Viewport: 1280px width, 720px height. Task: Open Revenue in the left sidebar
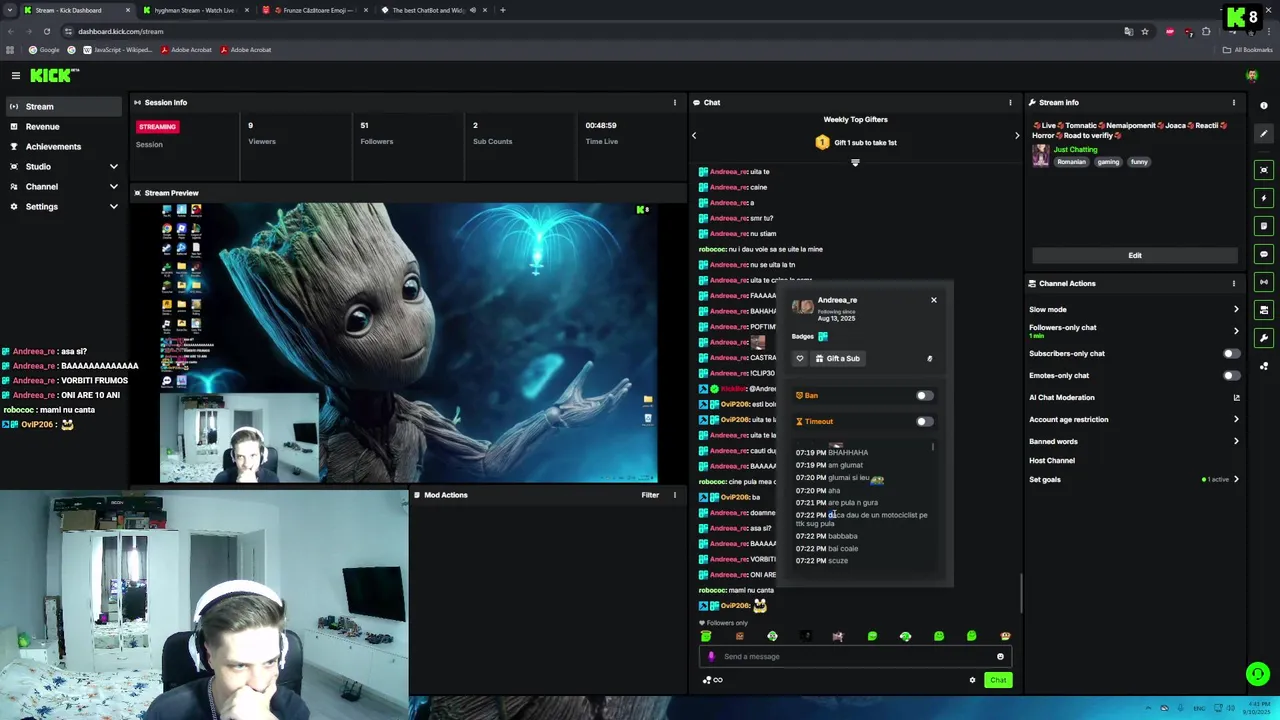pos(64,126)
